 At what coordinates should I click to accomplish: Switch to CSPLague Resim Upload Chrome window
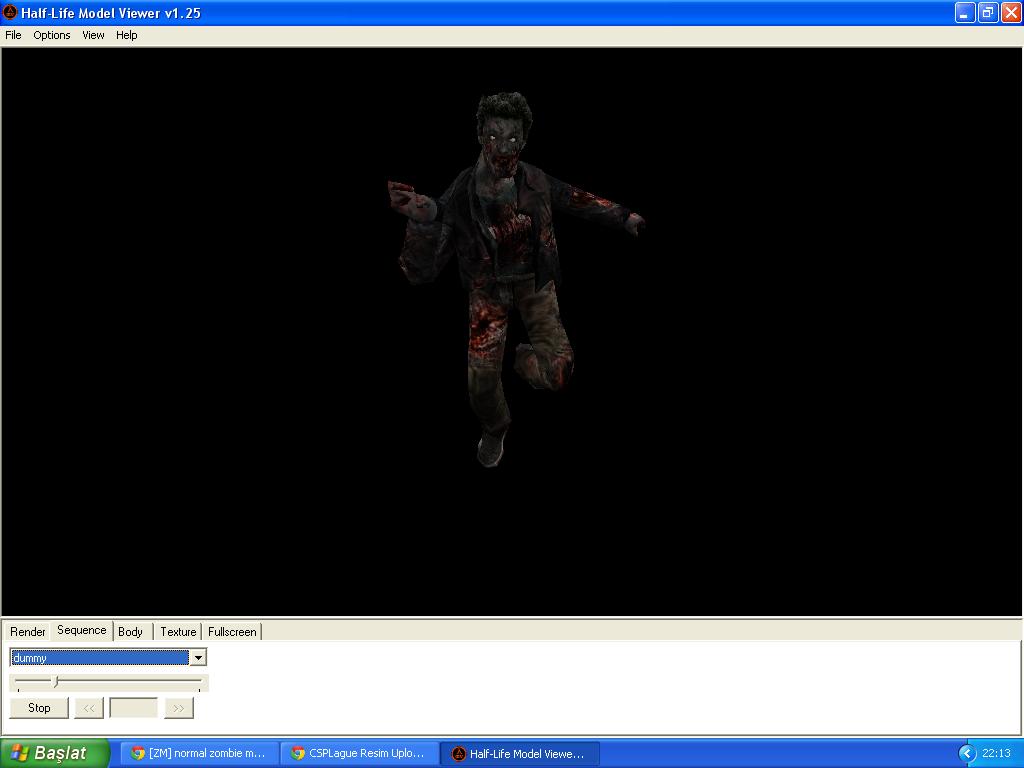click(359, 754)
